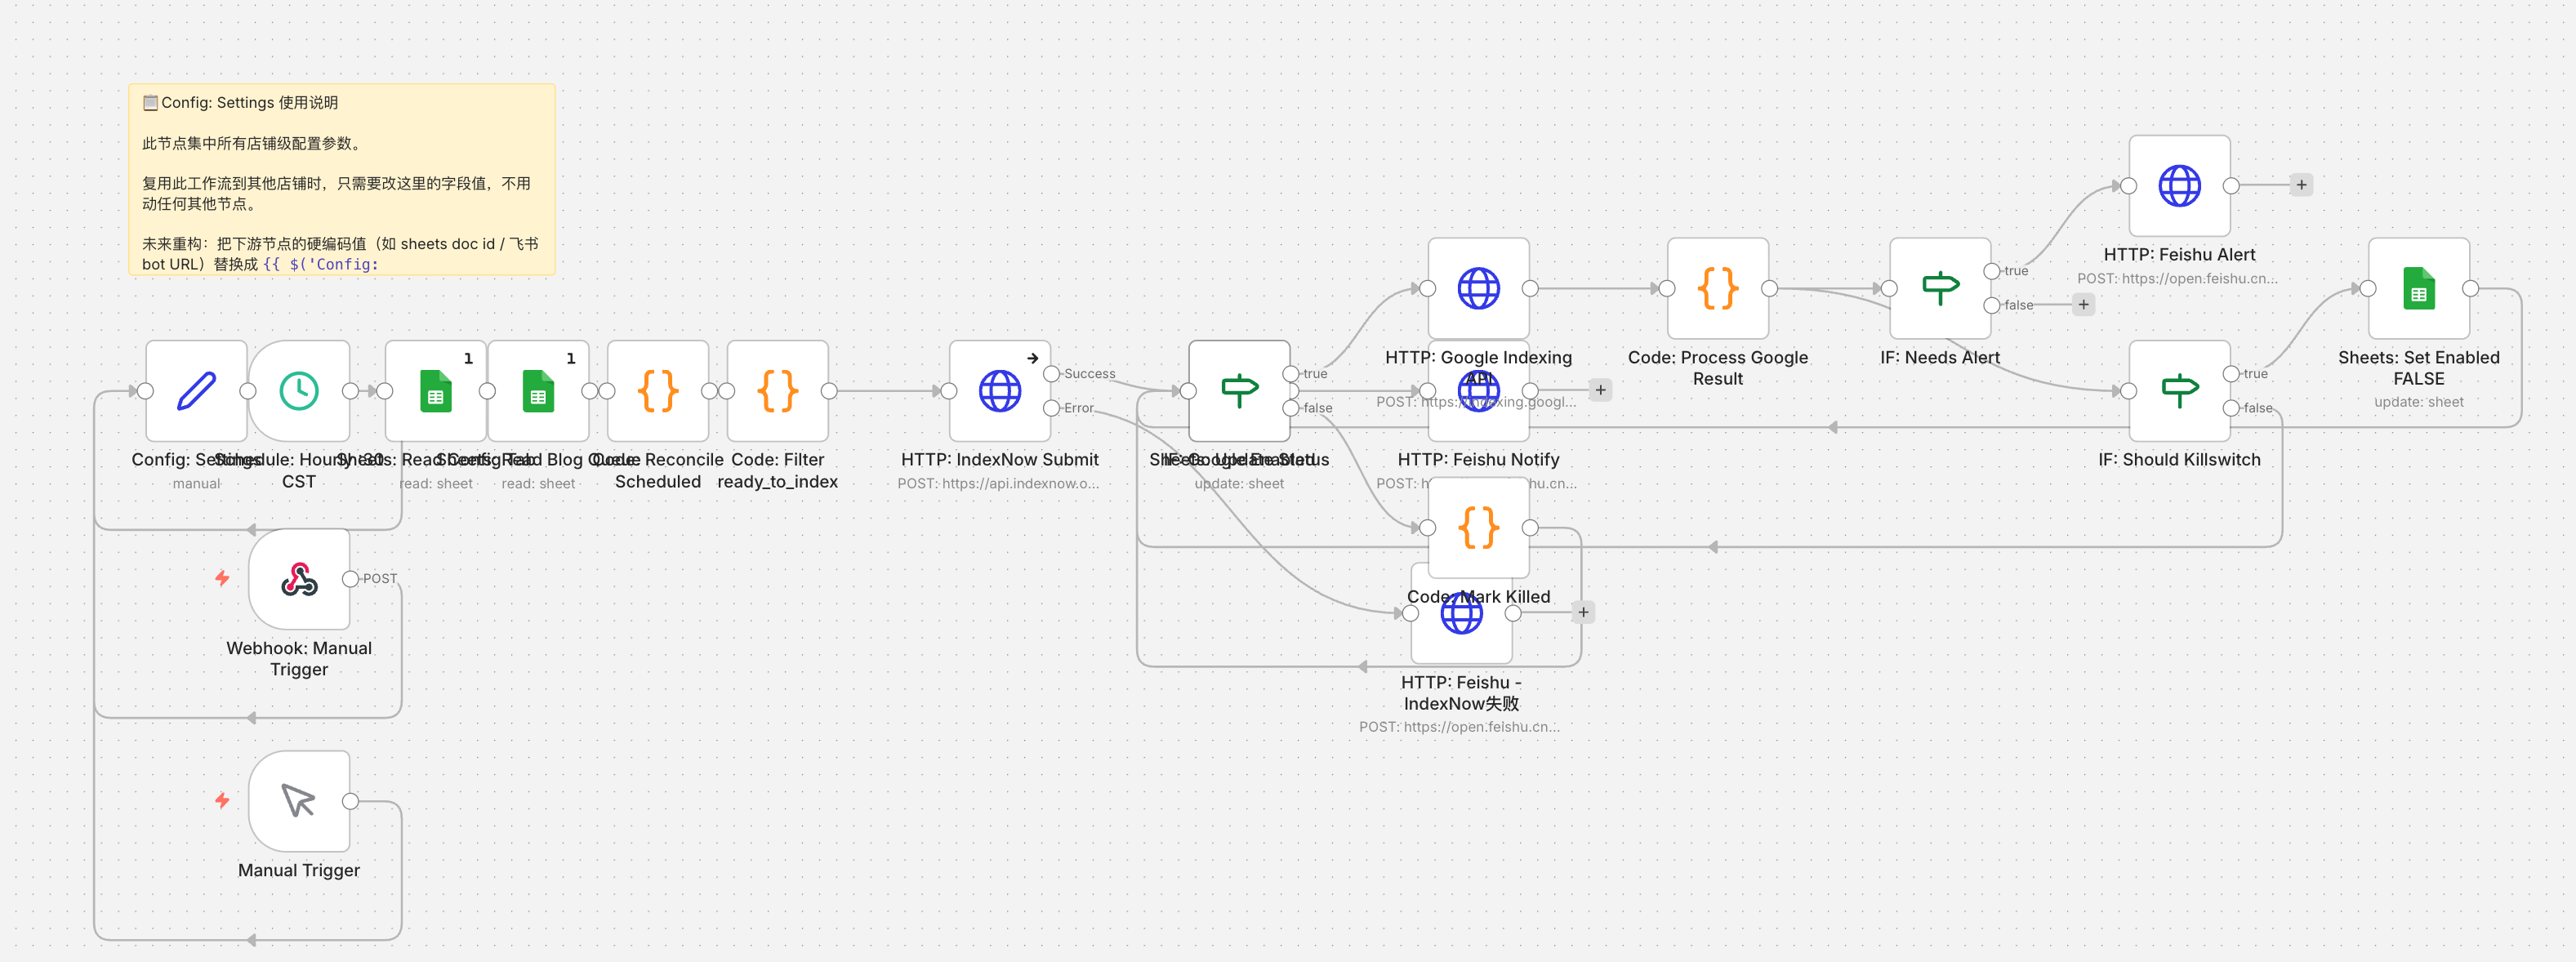Select the Config: Settings pencil node
Viewport: 2576px width, 962px height.
pyautogui.click(x=196, y=391)
